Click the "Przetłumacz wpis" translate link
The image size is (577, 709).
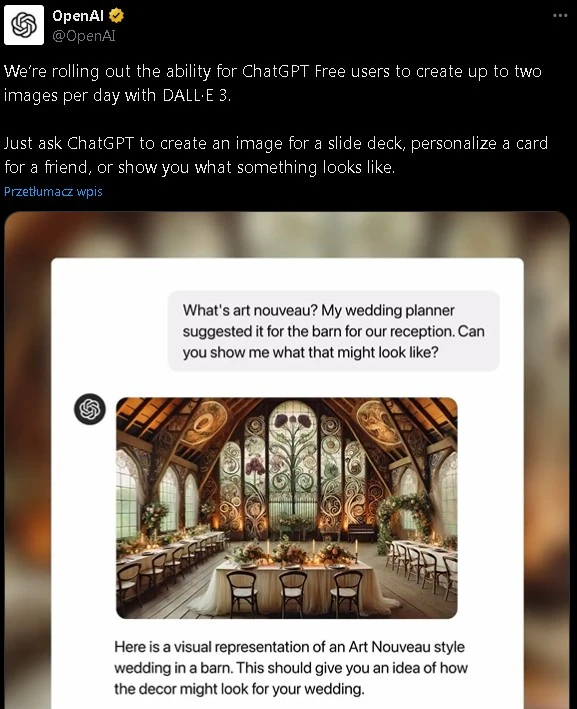tap(53, 192)
